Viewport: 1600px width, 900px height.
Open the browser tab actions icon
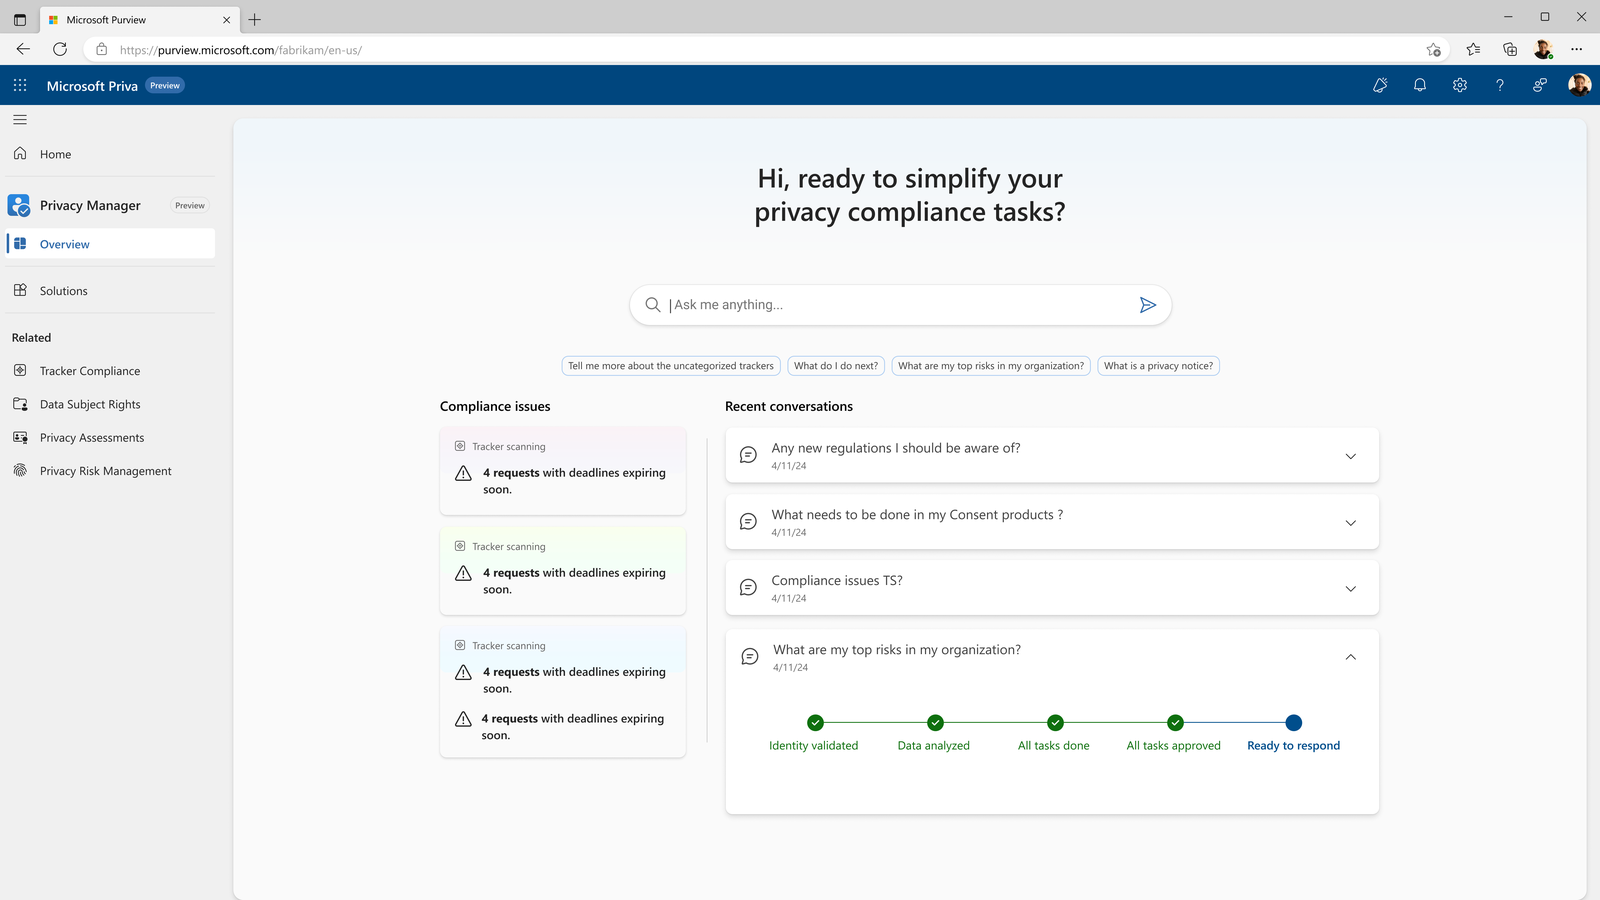[x=20, y=19]
